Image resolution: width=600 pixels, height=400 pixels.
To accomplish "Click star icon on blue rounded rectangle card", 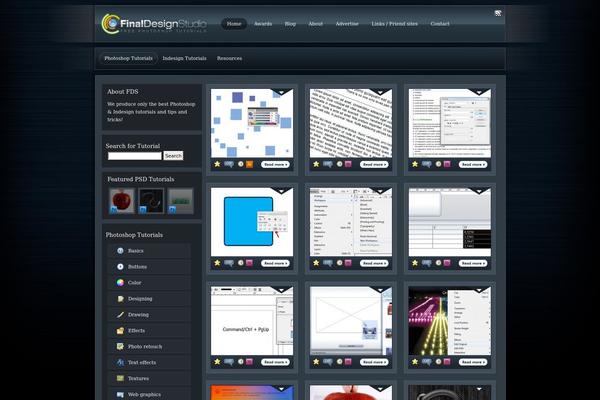I will 217,263.
